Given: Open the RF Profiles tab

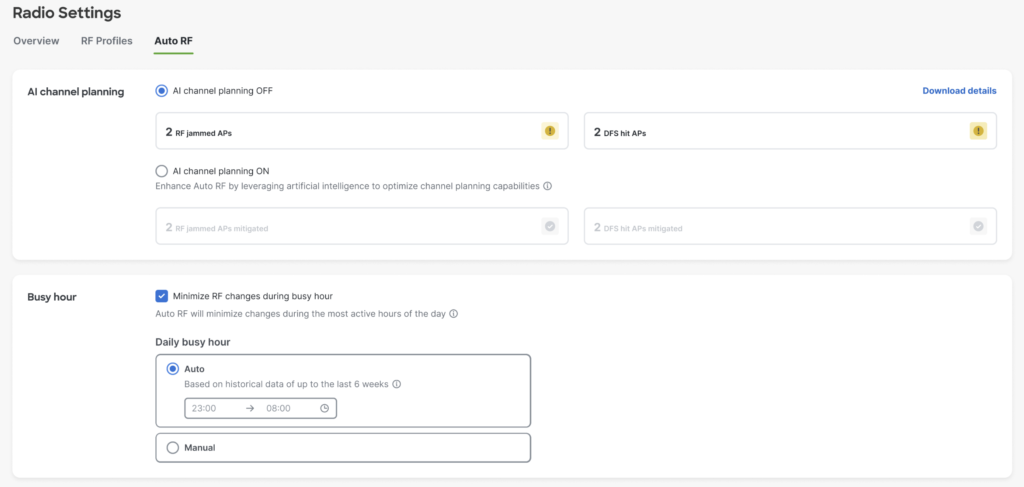Looking at the screenshot, I should [x=107, y=41].
